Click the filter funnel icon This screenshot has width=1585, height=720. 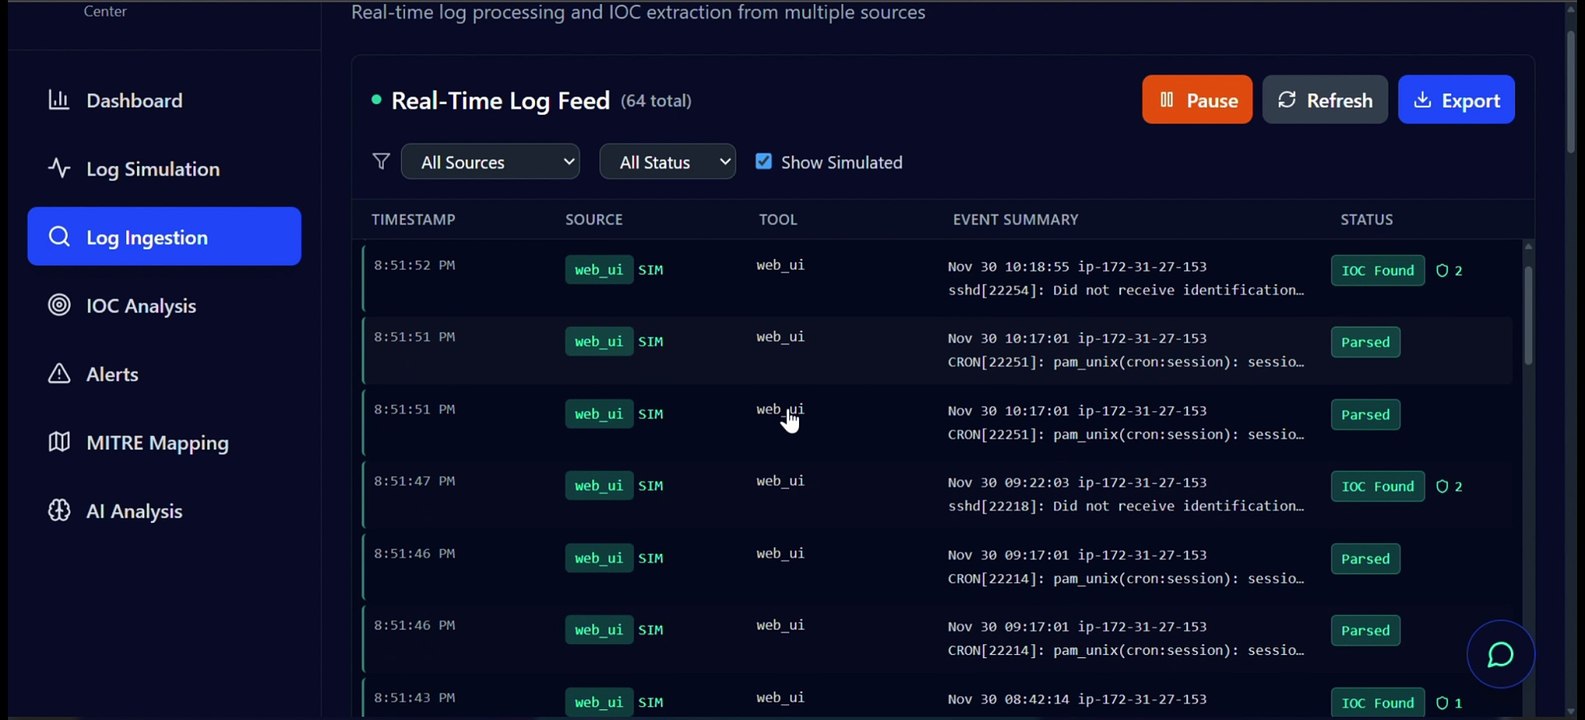381,162
